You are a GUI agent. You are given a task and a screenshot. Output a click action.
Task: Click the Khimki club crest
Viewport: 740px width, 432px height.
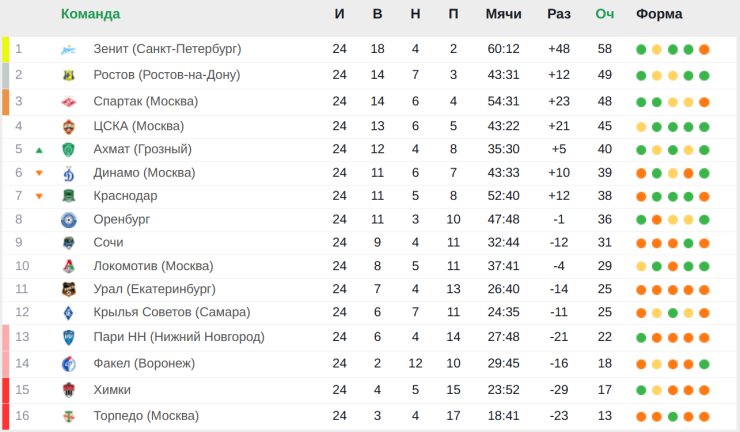click(68, 391)
